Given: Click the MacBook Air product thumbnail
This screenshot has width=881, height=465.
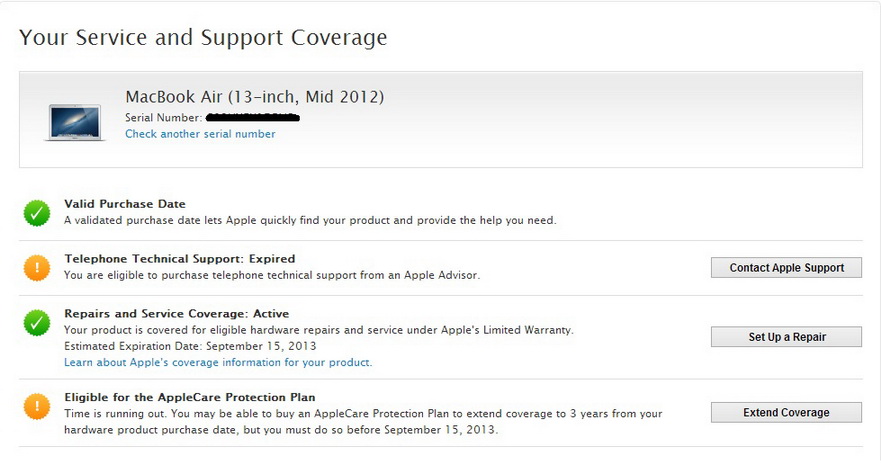Looking at the screenshot, I should (x=75, y=122).
